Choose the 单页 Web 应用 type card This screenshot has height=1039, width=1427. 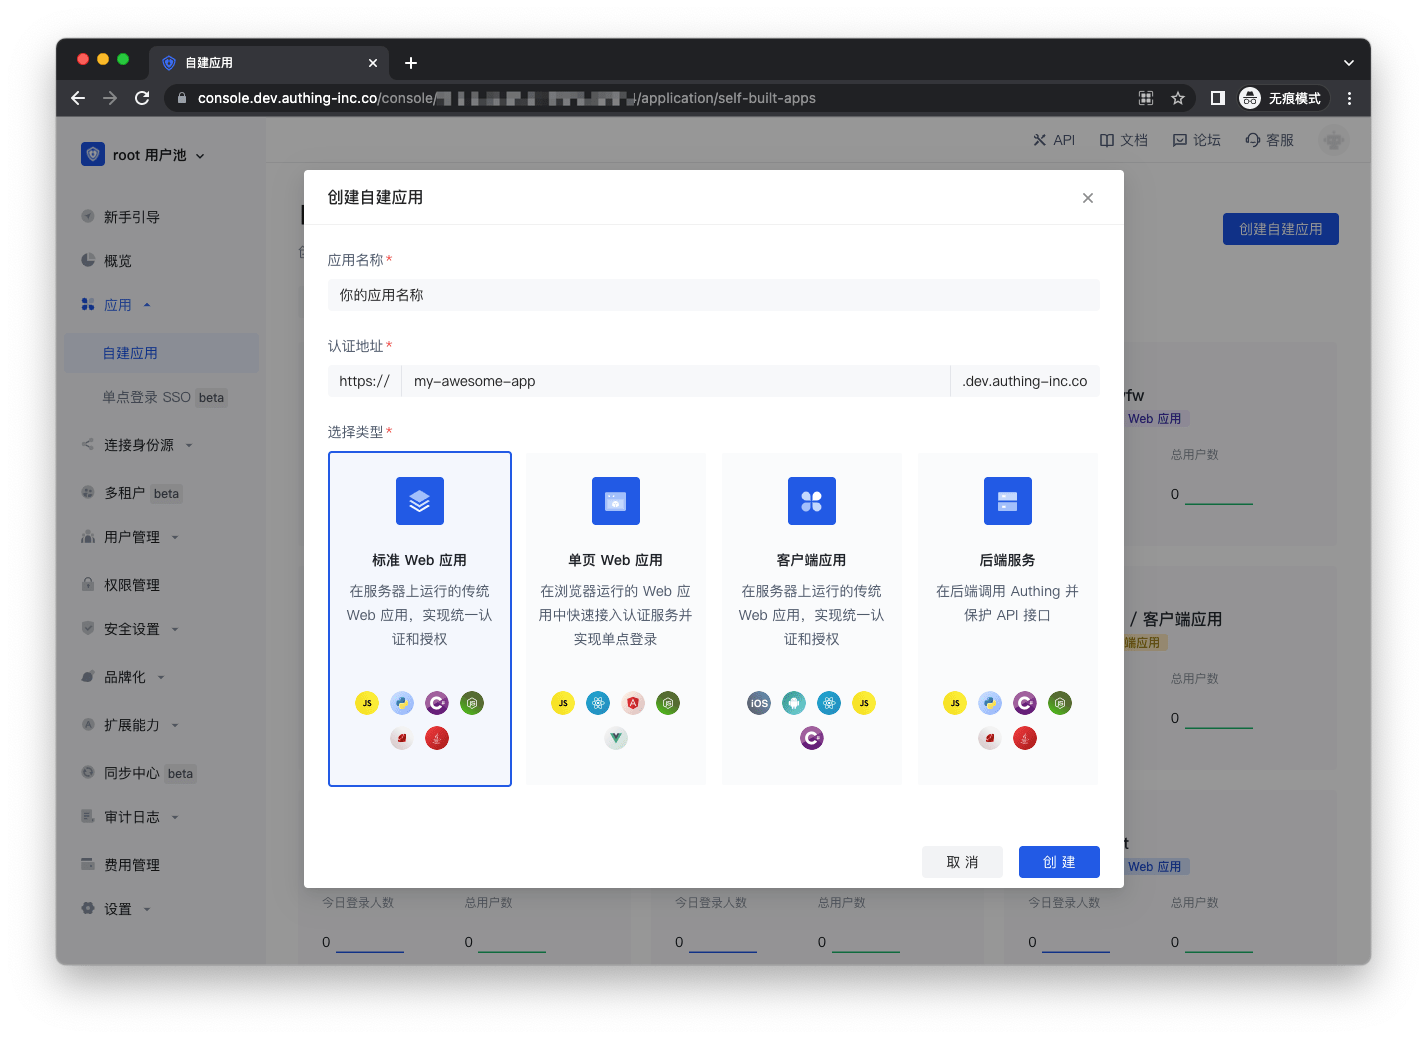pos(615,618)
